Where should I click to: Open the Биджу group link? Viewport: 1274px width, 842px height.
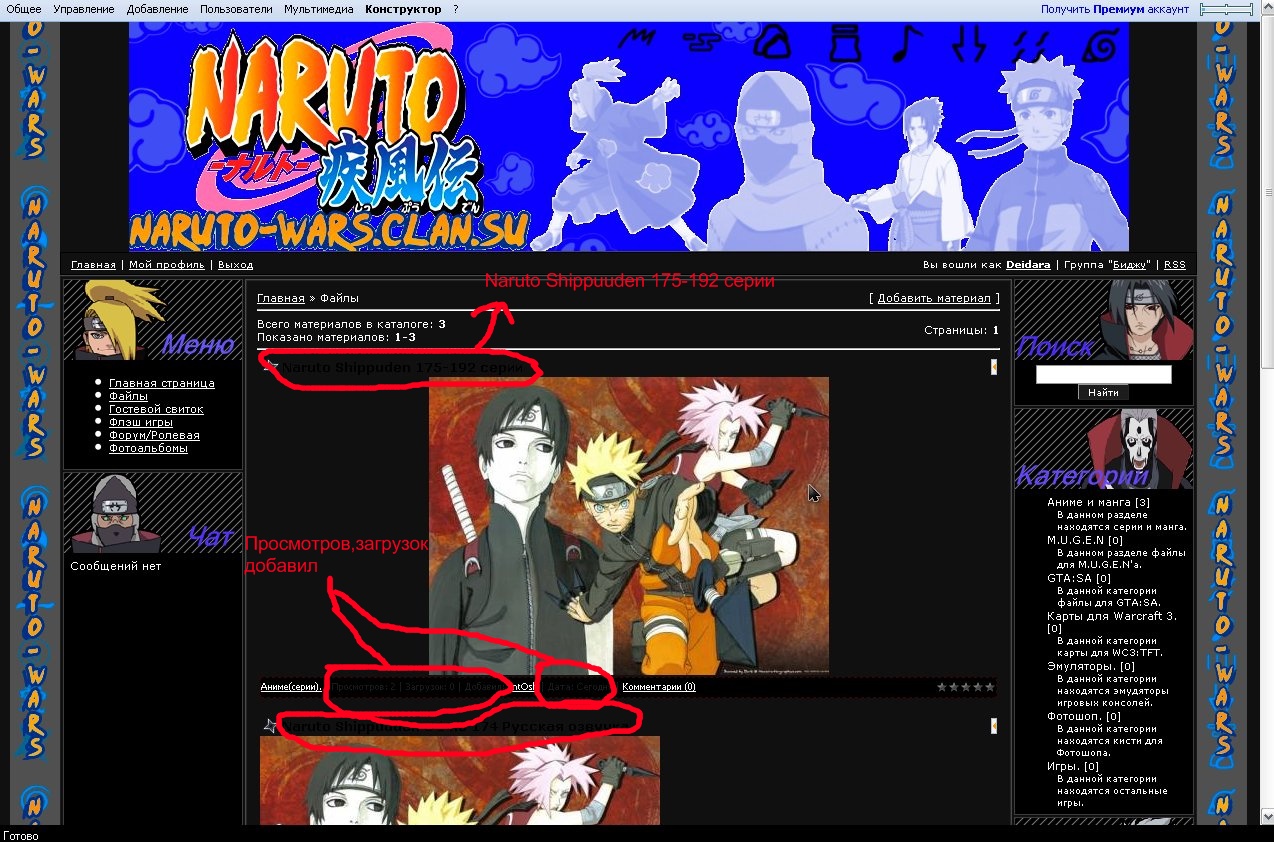[1130, 265]
